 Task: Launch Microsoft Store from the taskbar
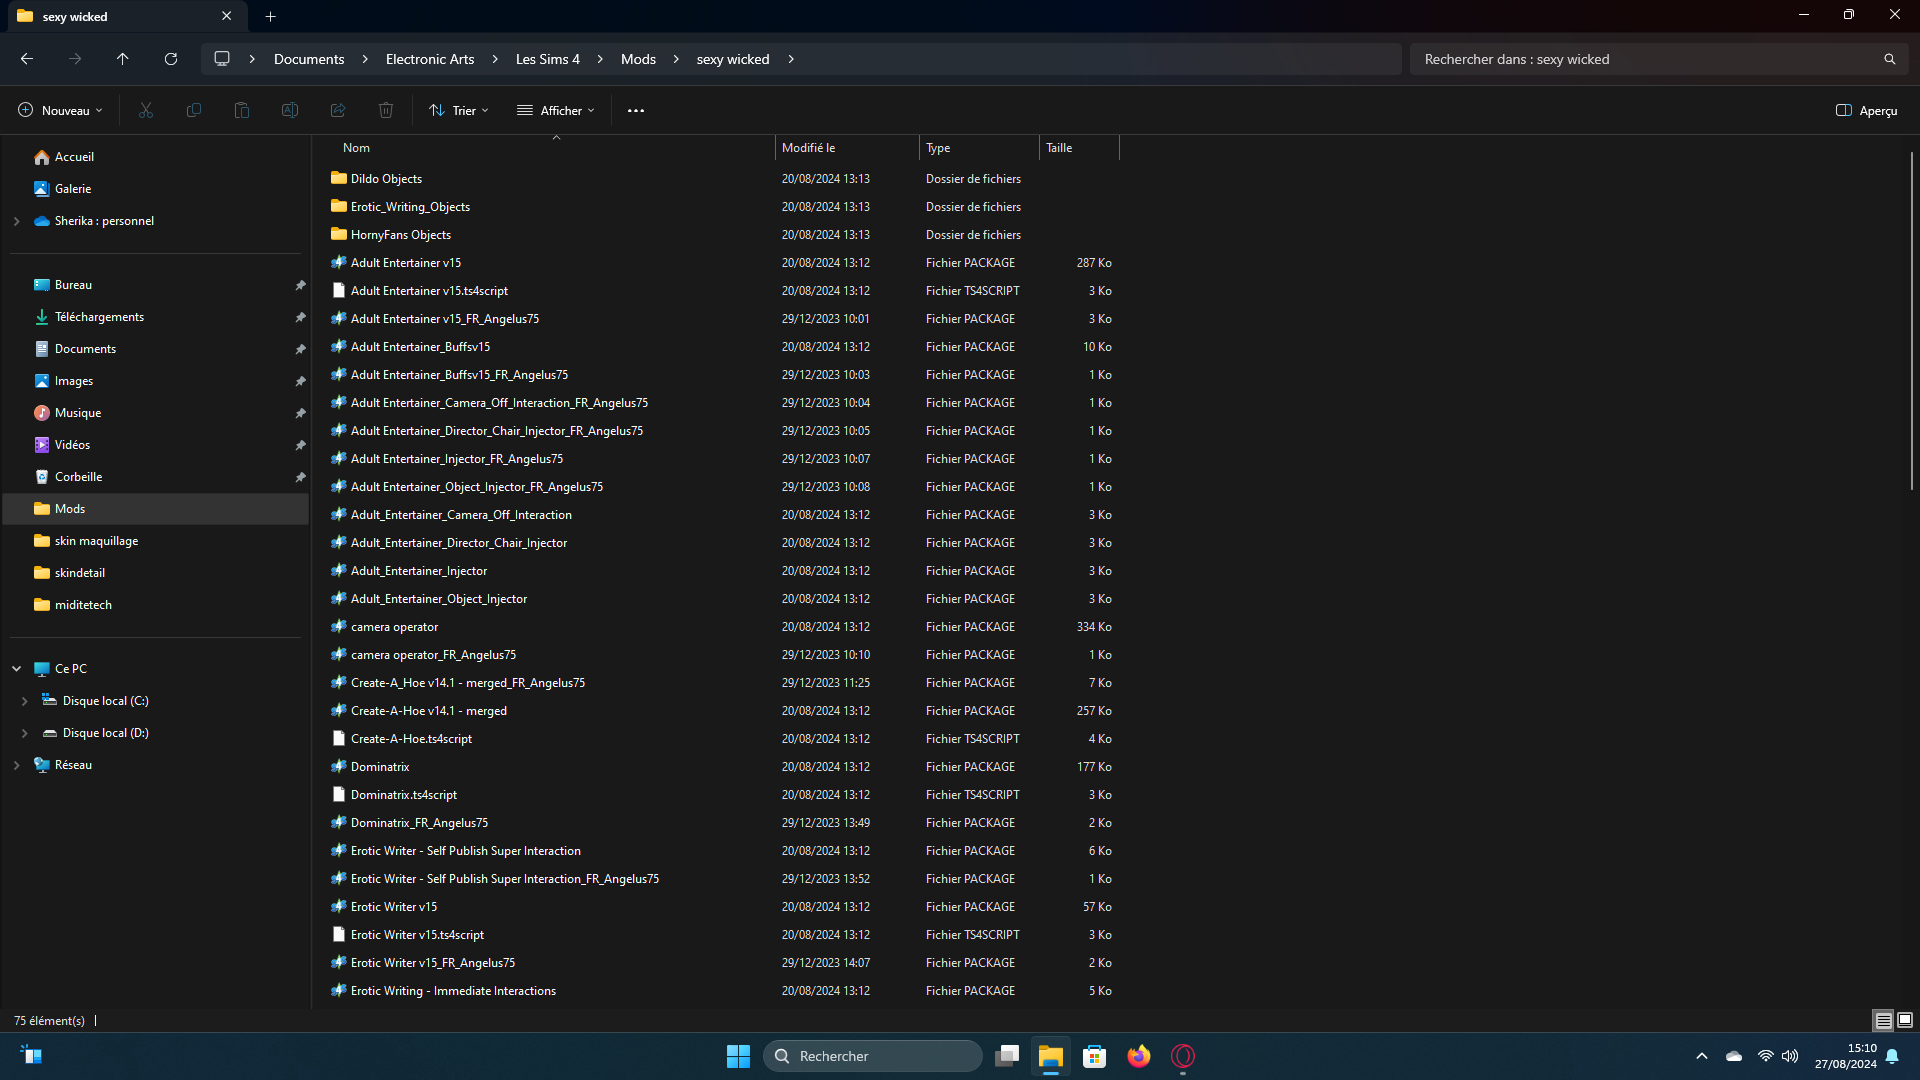(x=1095, y=1056)
